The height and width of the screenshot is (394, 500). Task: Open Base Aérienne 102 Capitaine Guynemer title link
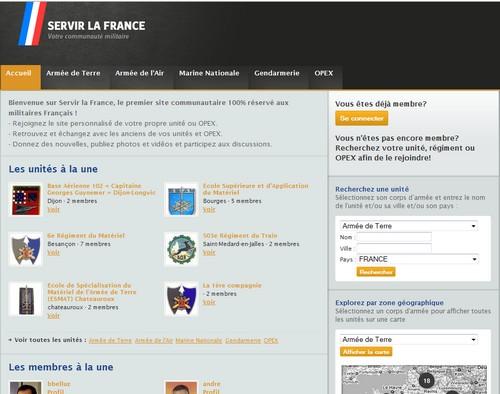pos(101,189)
